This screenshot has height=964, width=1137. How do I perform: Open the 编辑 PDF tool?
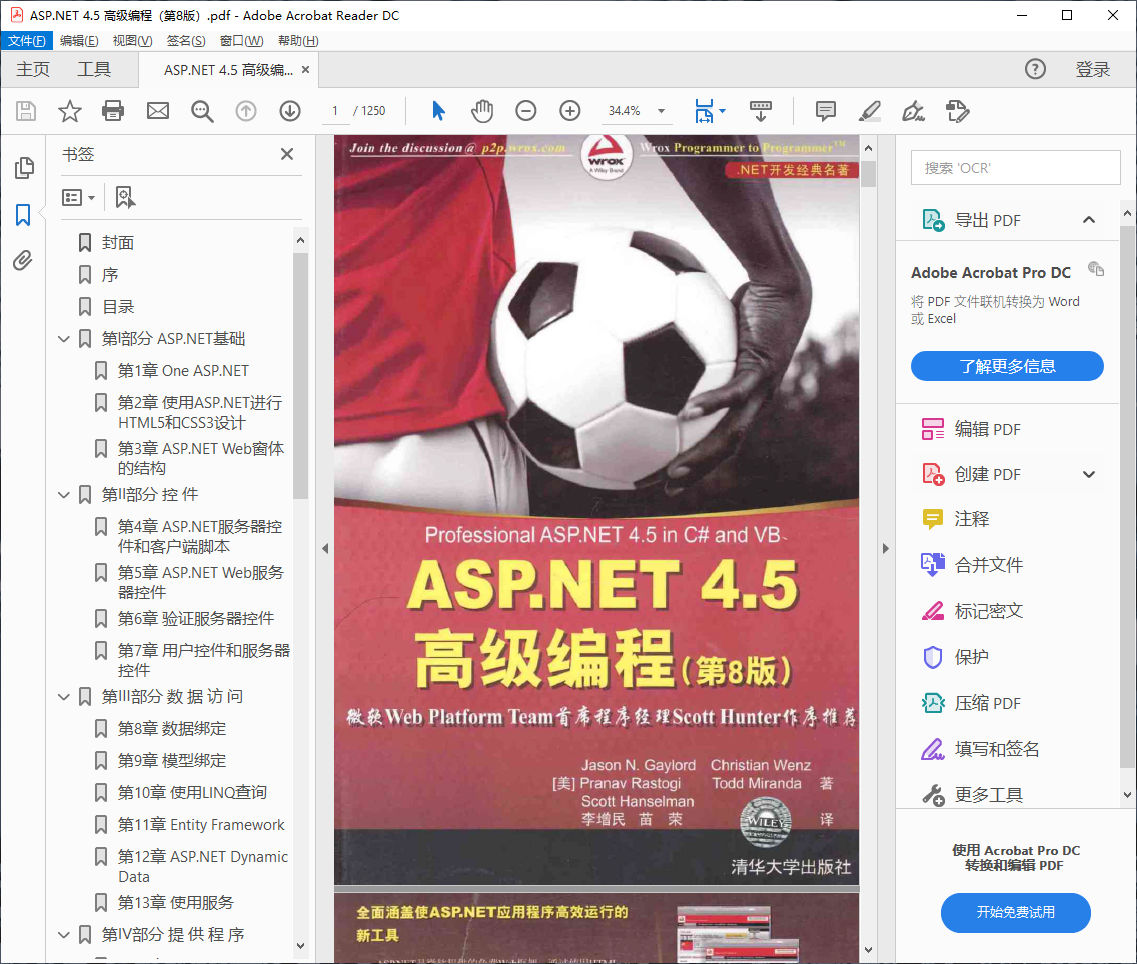pos(971,429)
